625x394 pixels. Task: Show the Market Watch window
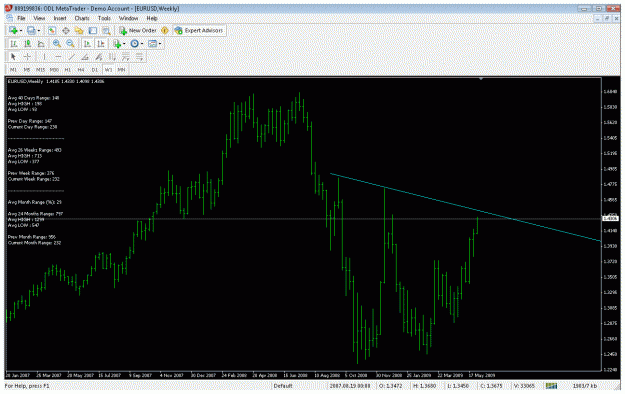[x=52, y=31]
